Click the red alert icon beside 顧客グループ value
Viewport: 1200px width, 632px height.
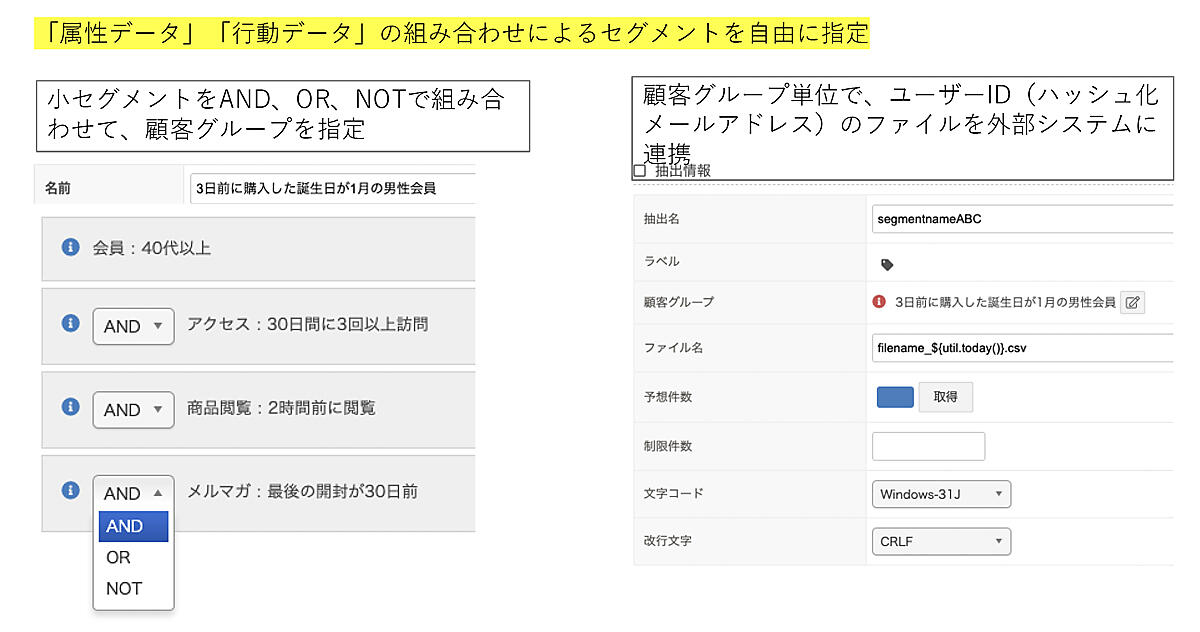(879, 301)
